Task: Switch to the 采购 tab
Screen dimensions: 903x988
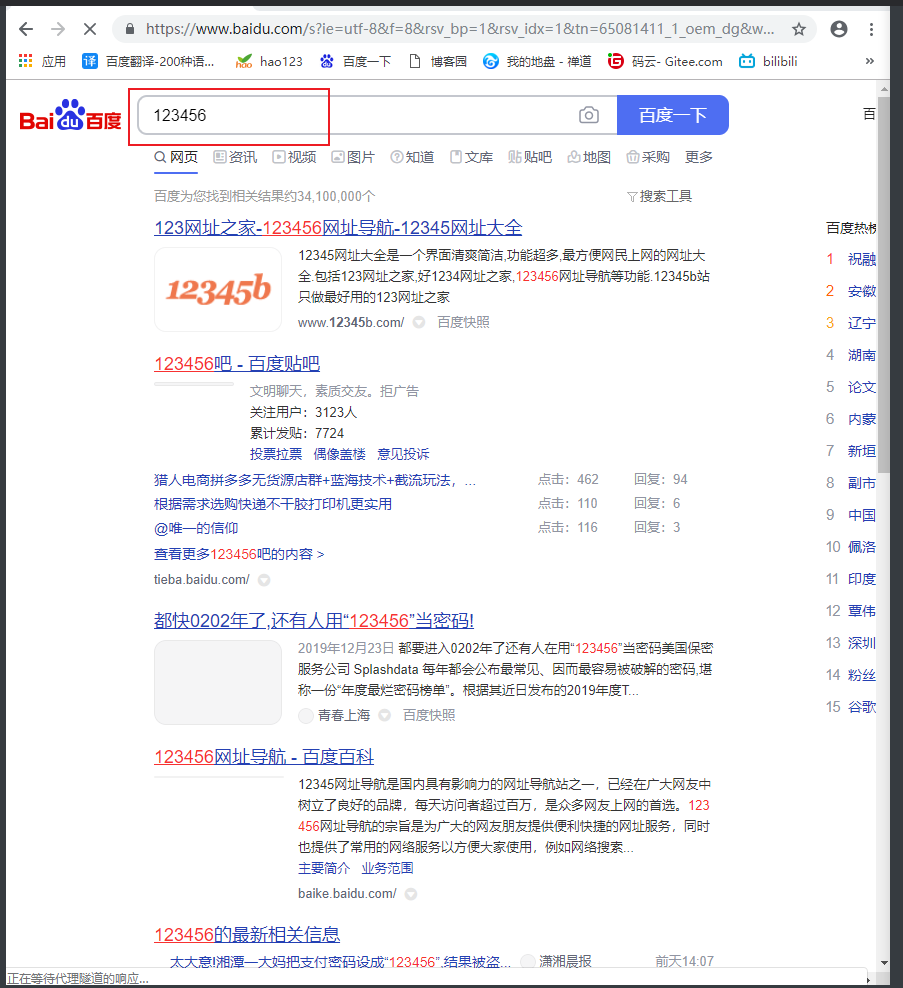Action: tap(648, 157)
